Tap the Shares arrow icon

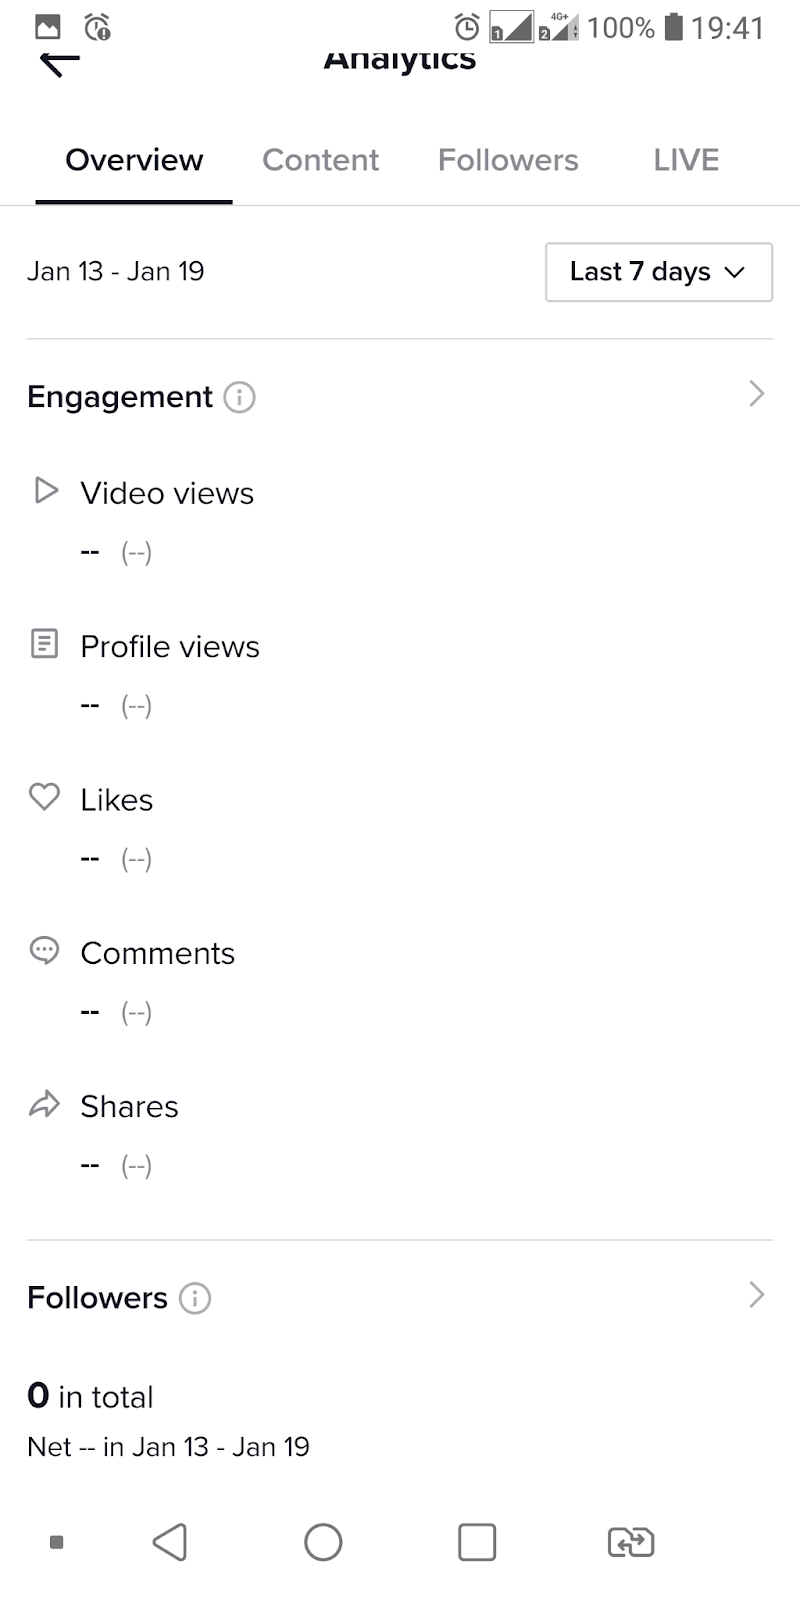[x=44, y=1104]
